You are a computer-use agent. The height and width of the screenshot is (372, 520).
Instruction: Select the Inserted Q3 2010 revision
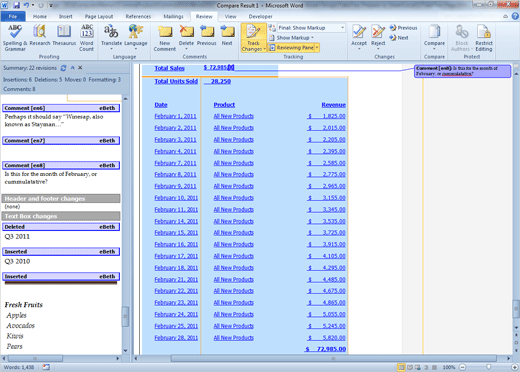pyautogui.click(x=61, y=252)
